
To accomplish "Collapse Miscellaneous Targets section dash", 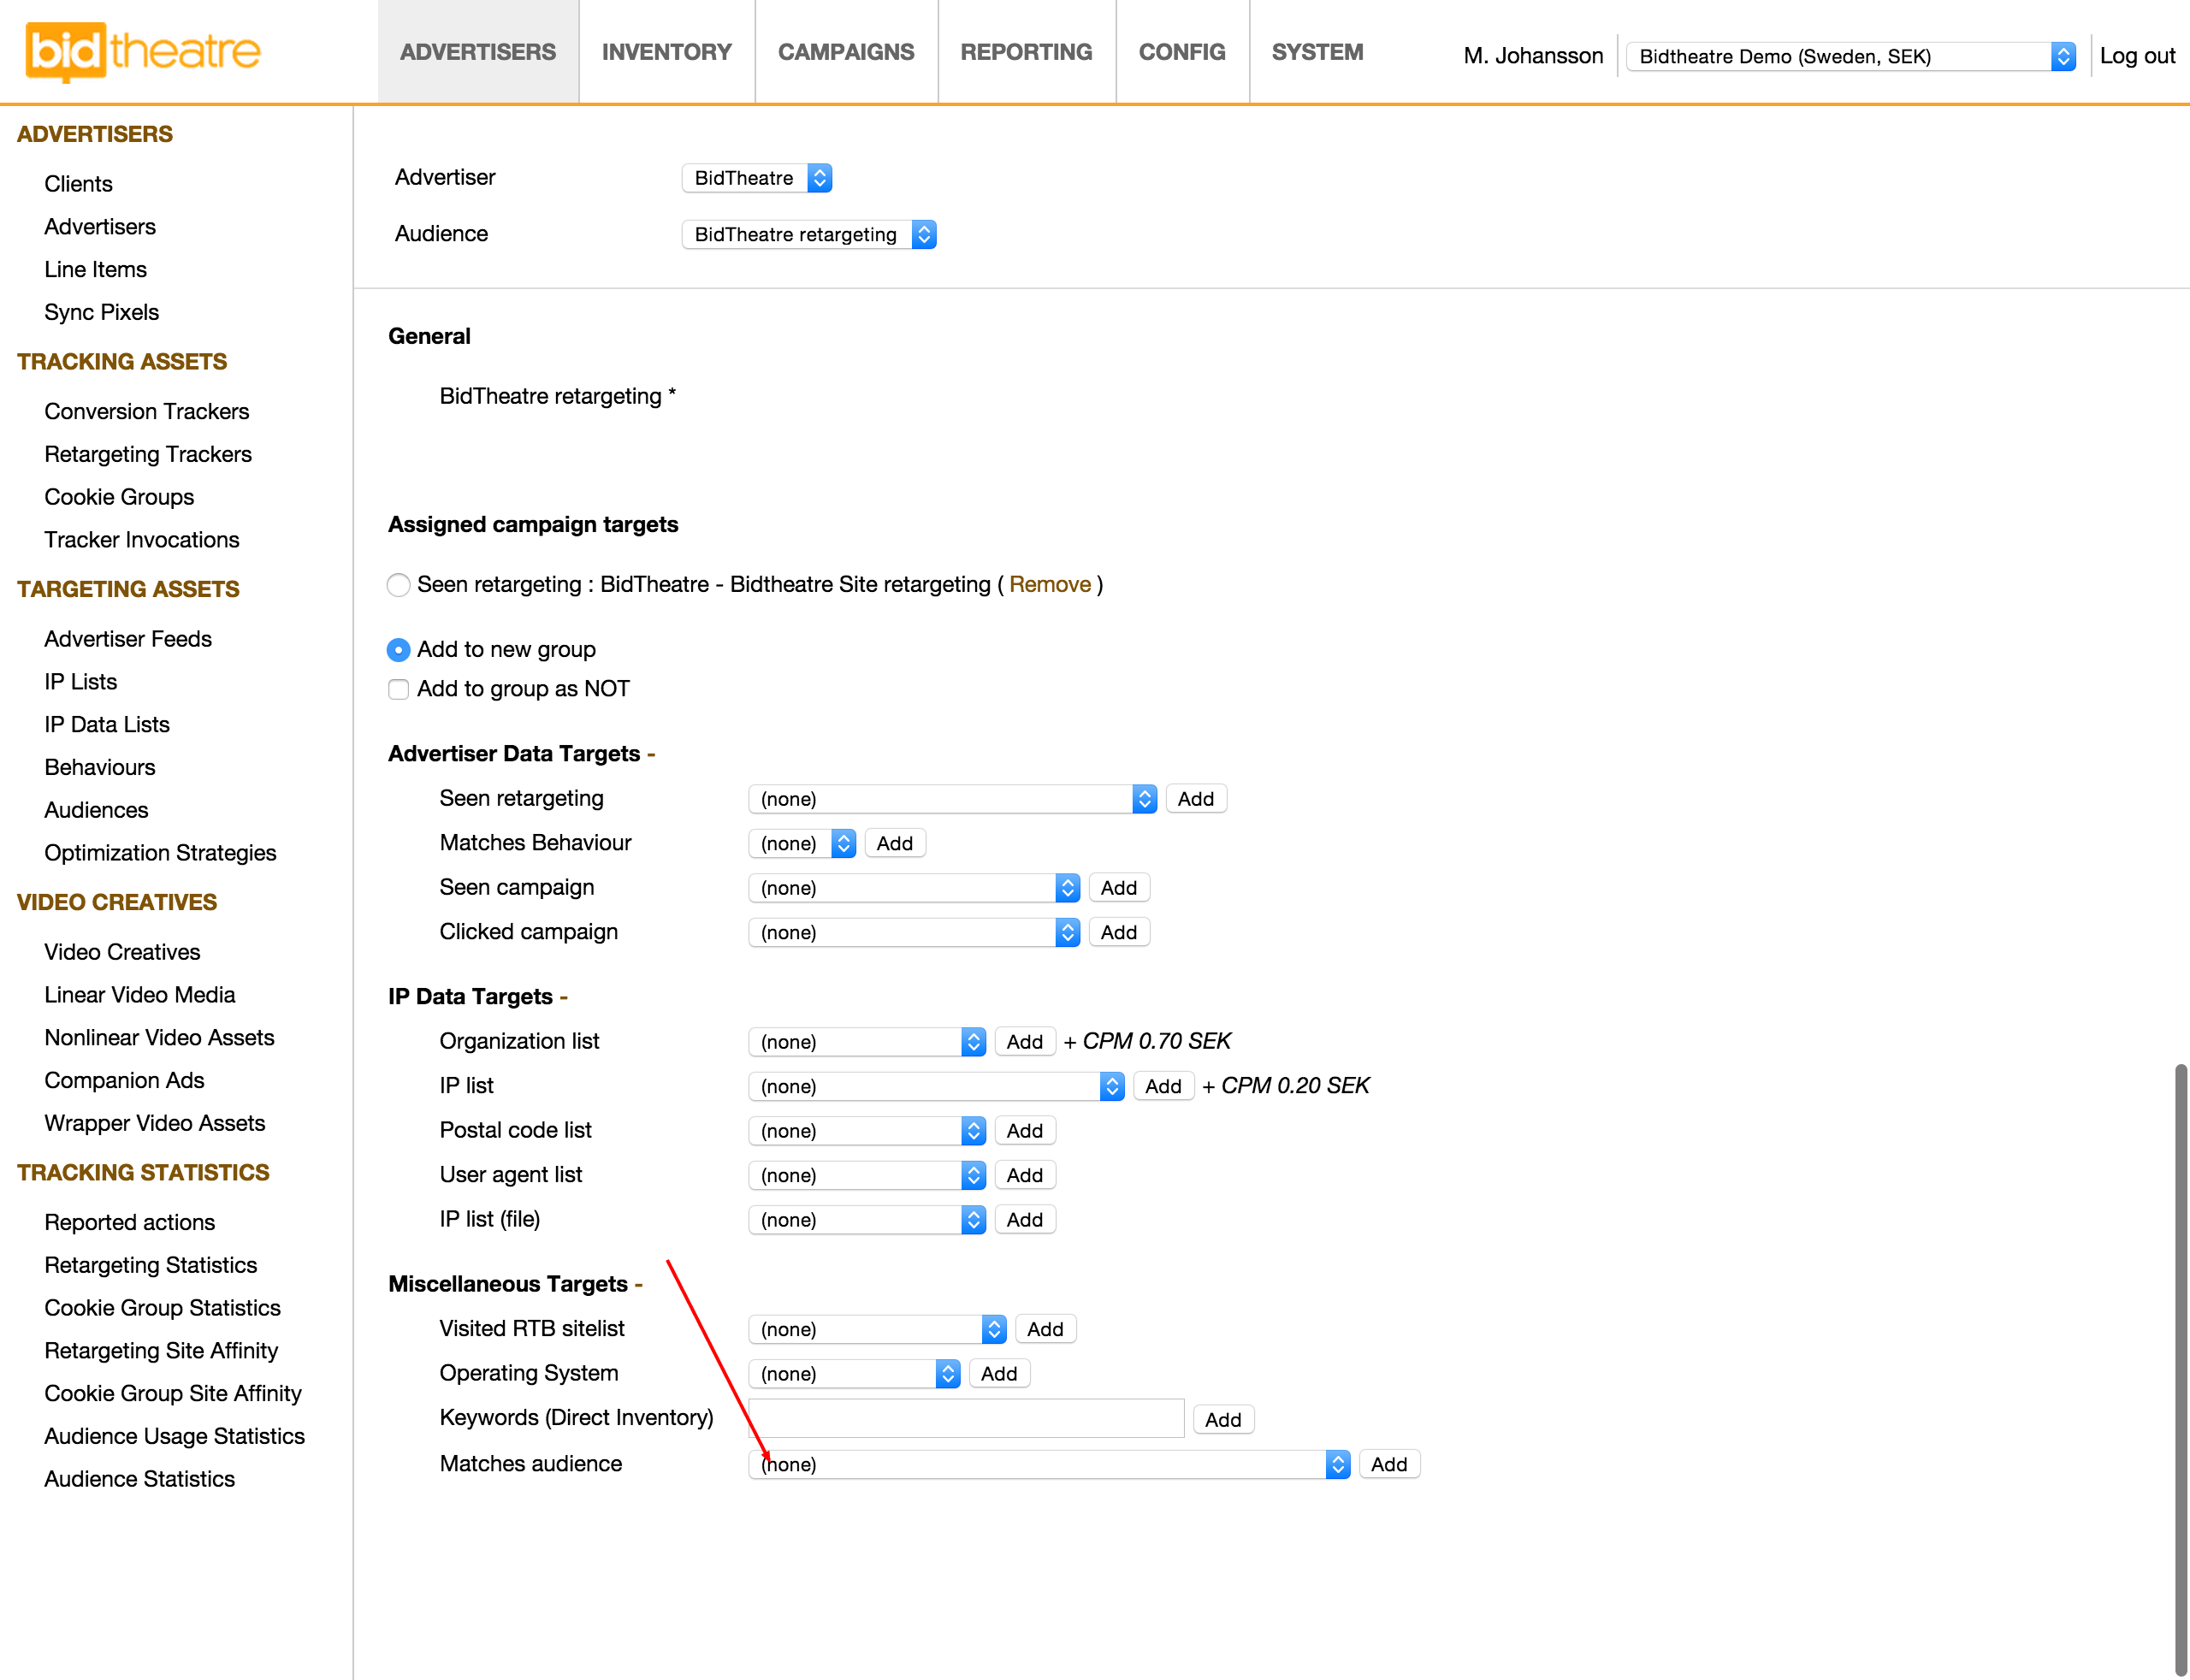I will point(639,1284).
